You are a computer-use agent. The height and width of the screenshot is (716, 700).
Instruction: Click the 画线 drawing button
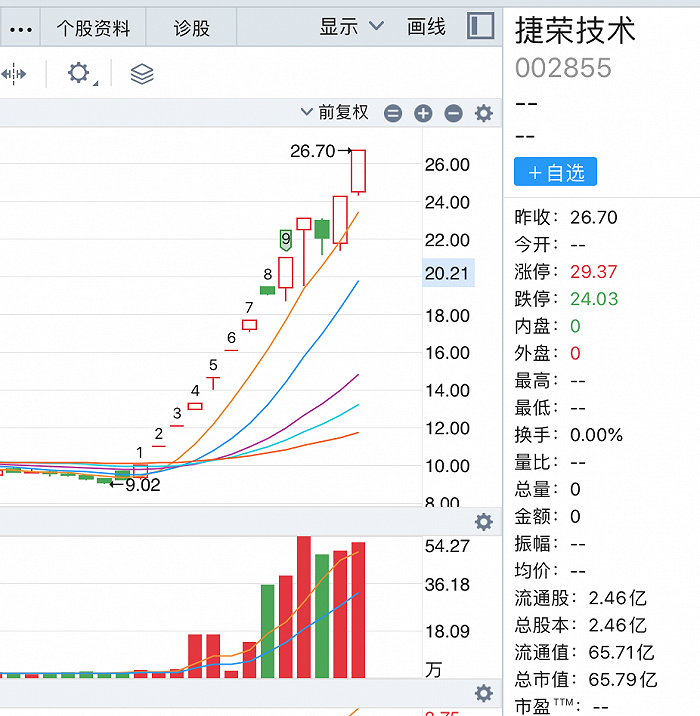click(427, 27)
